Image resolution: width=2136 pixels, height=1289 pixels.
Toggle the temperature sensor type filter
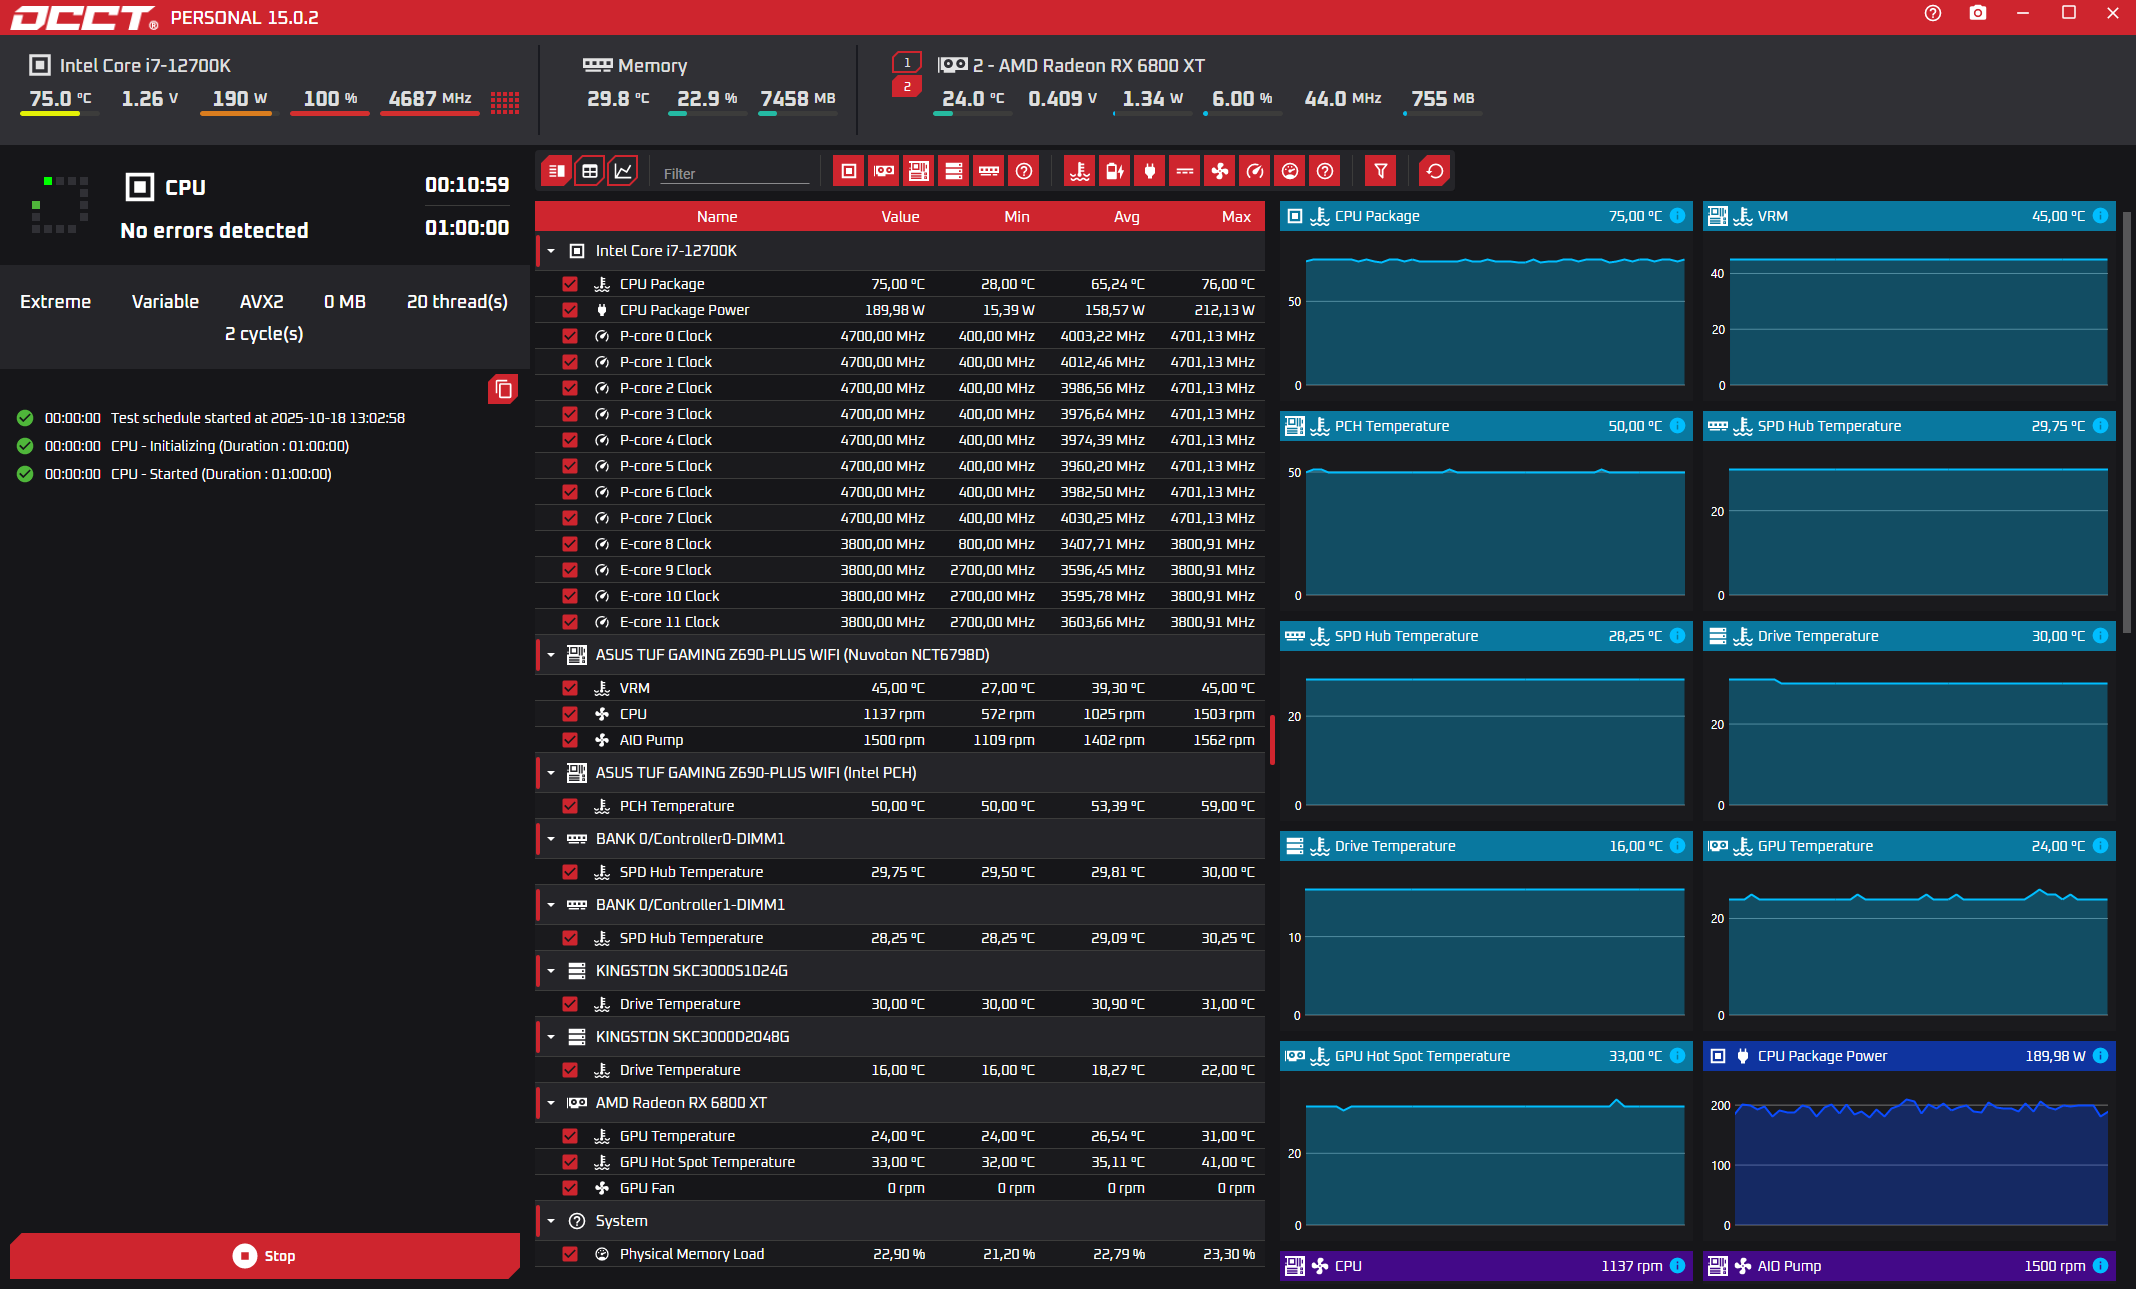pos(1080,171)
